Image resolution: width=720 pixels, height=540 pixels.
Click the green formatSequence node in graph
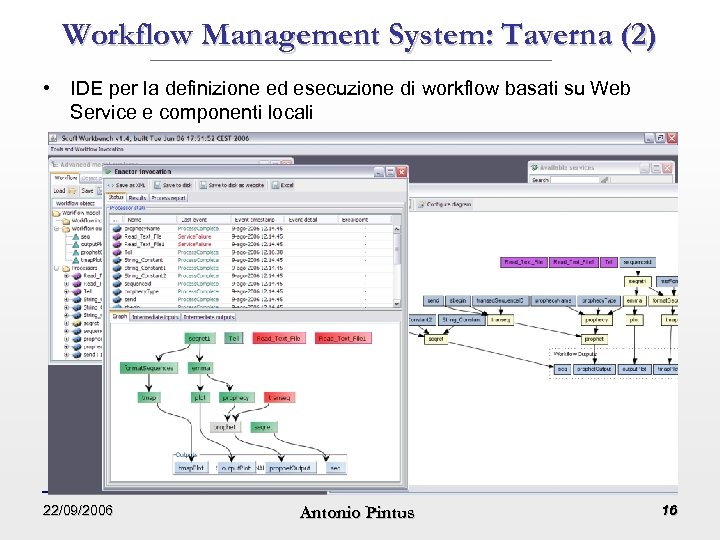click(x=148, y=368)
